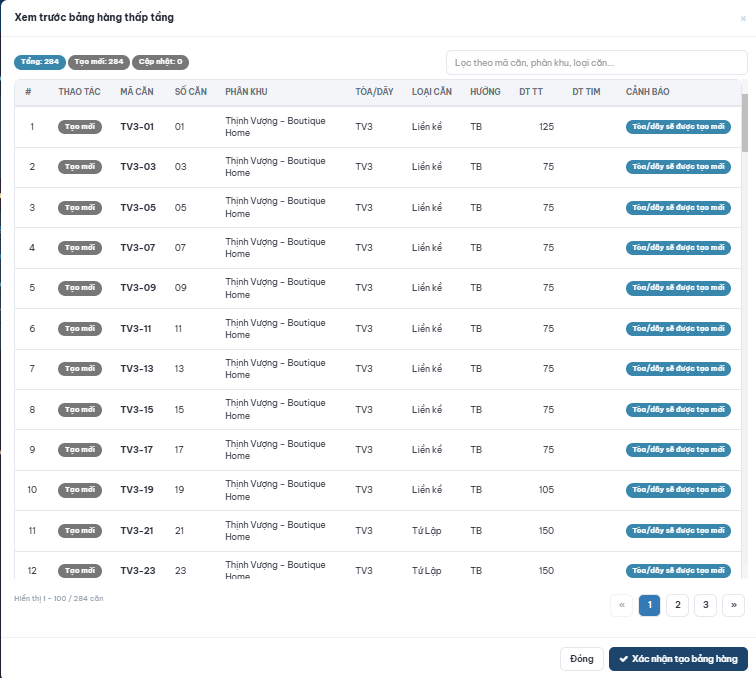Click the MÃ CĂN column header
Image resolution: width=756 pixels, height=678 pixels.
(137, 92)
